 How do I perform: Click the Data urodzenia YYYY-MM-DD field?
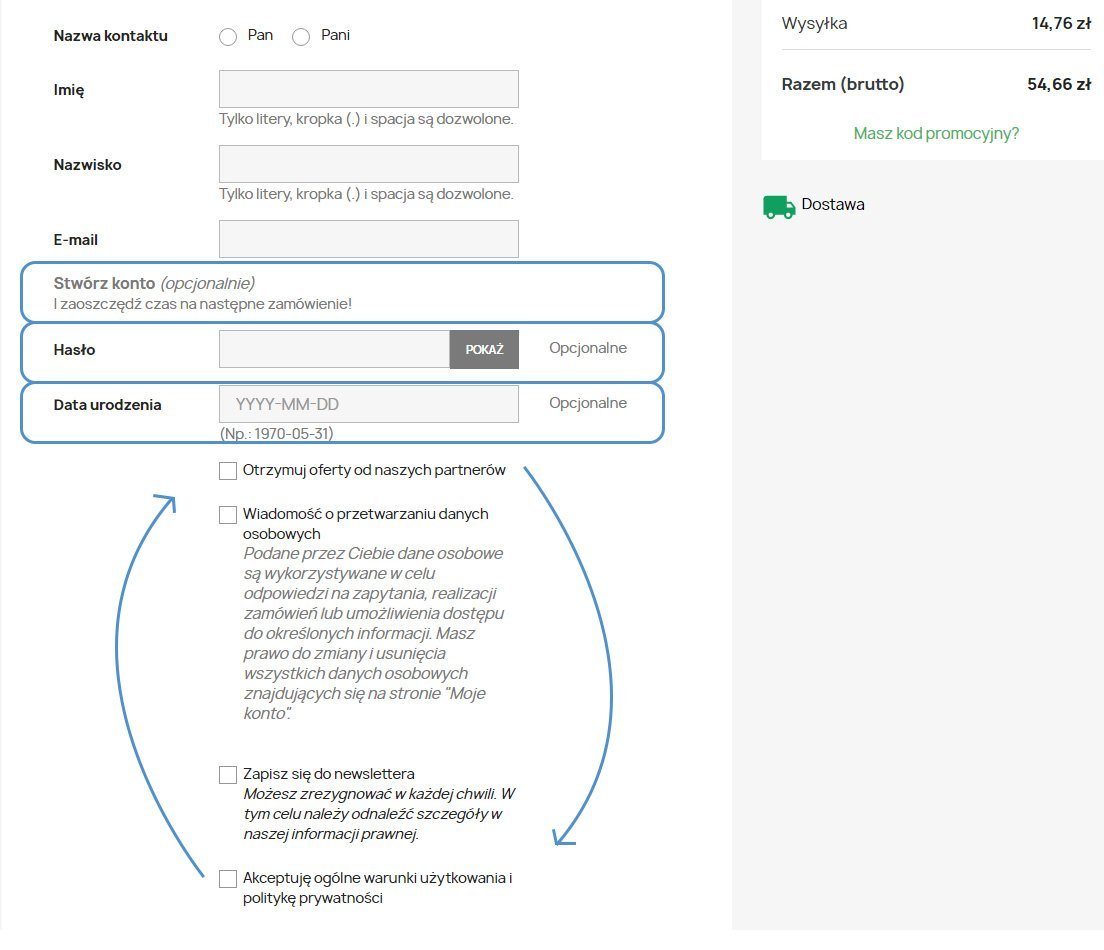[x=368, y=404]
